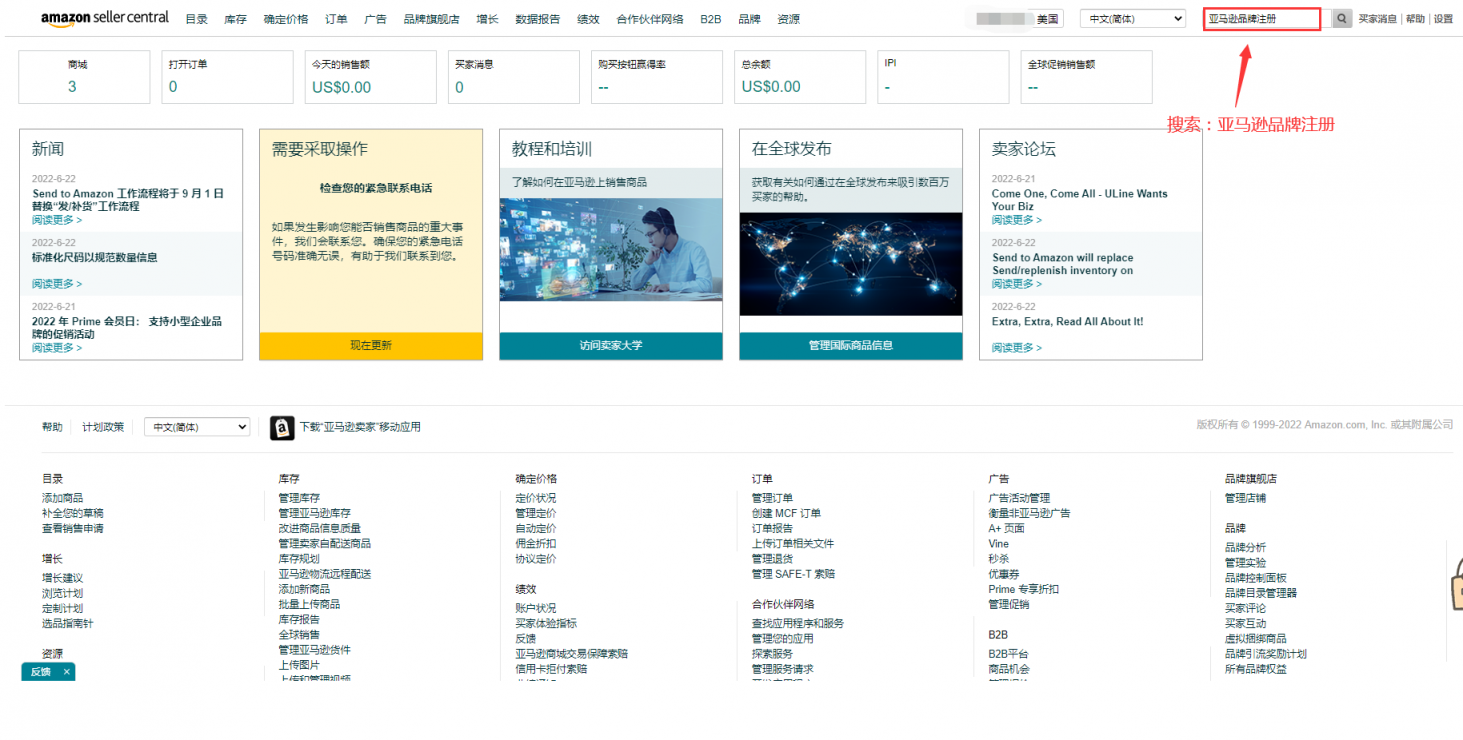Open the 买家消息 summary tile
The height and width of the screenshot is (740, 1463).
(x=514, y=77)
